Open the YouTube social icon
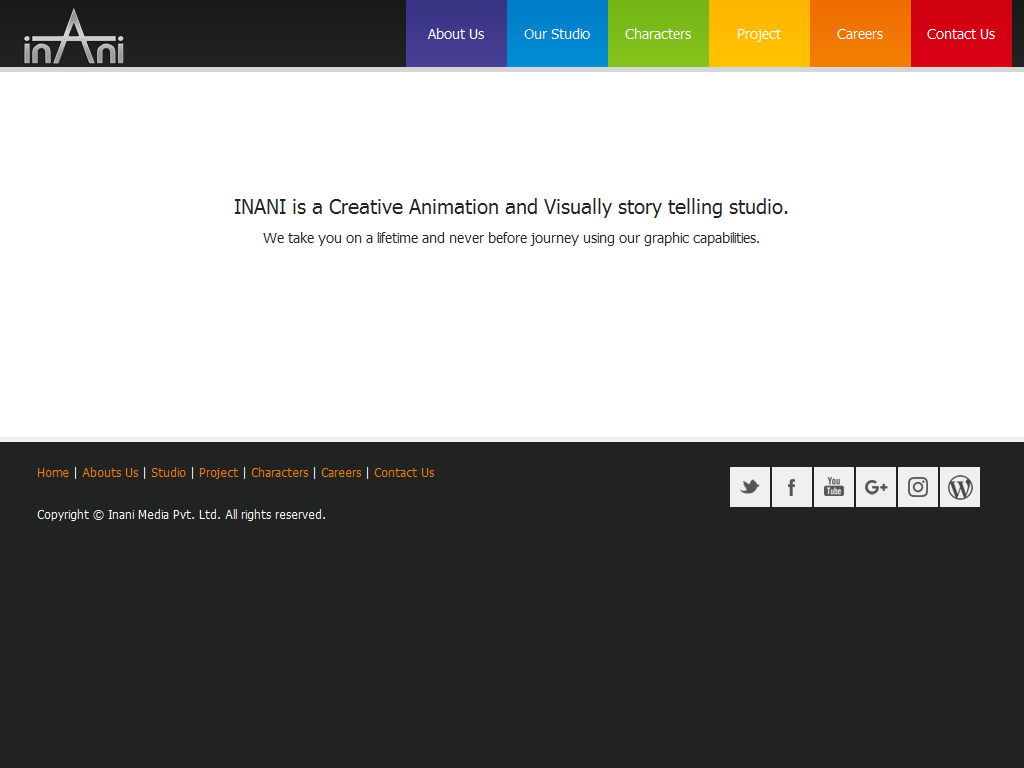 point(834,487)
